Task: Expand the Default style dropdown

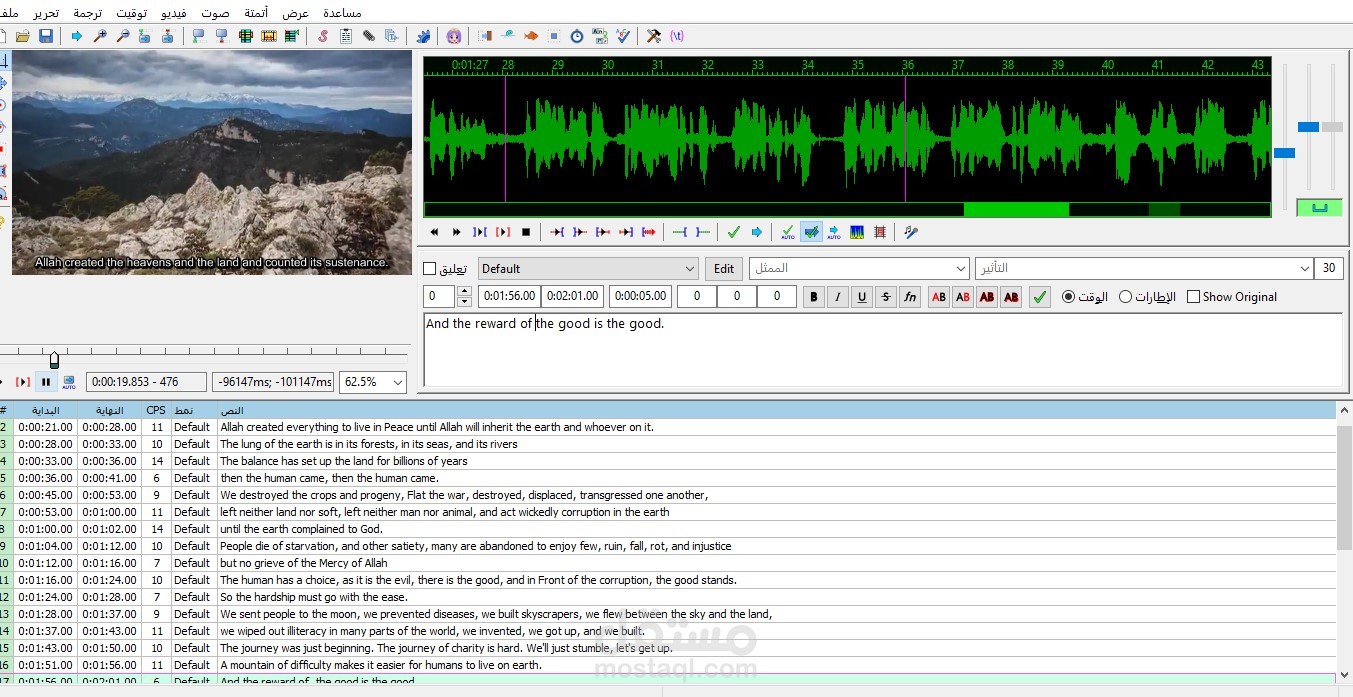Action: click(x=689, y=269)
